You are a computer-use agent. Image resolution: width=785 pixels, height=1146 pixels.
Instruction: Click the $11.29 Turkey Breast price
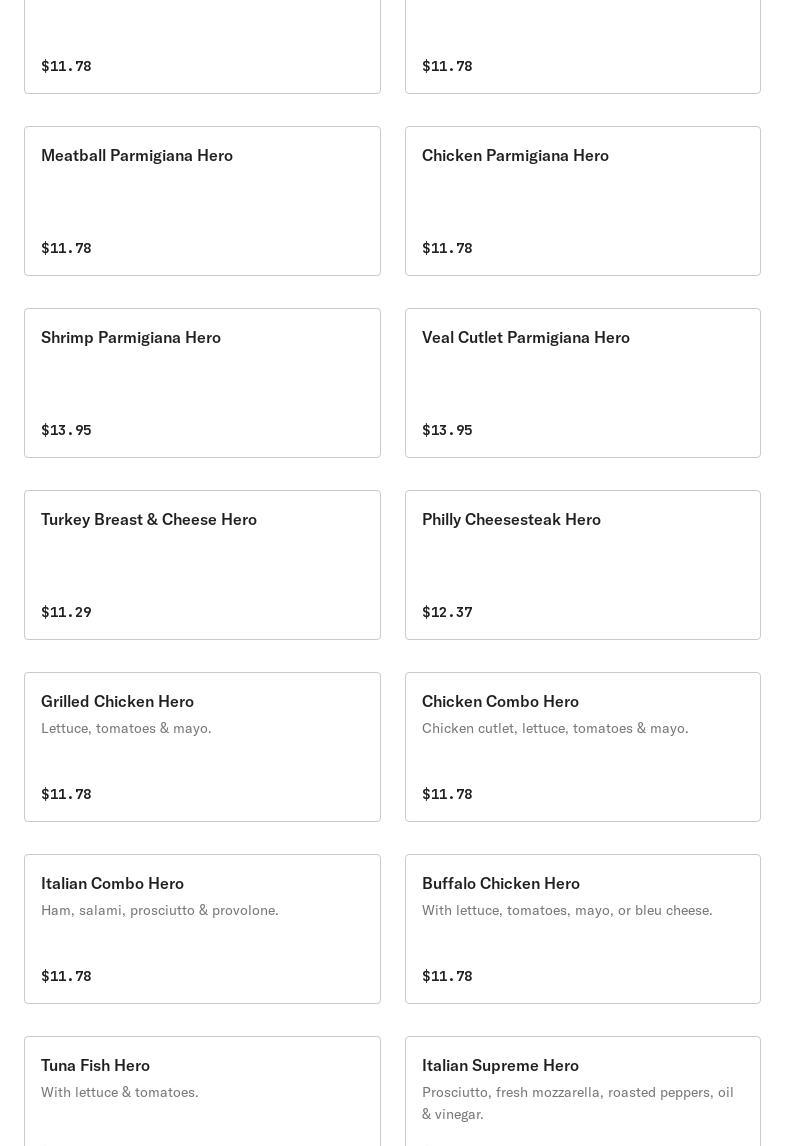[66, 612]
